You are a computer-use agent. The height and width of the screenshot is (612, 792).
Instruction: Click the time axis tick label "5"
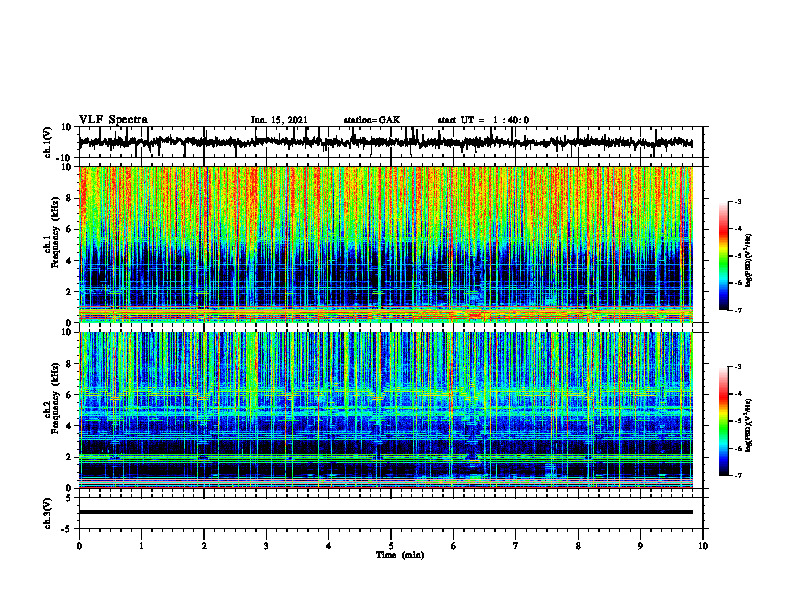[x=391, y=546]
